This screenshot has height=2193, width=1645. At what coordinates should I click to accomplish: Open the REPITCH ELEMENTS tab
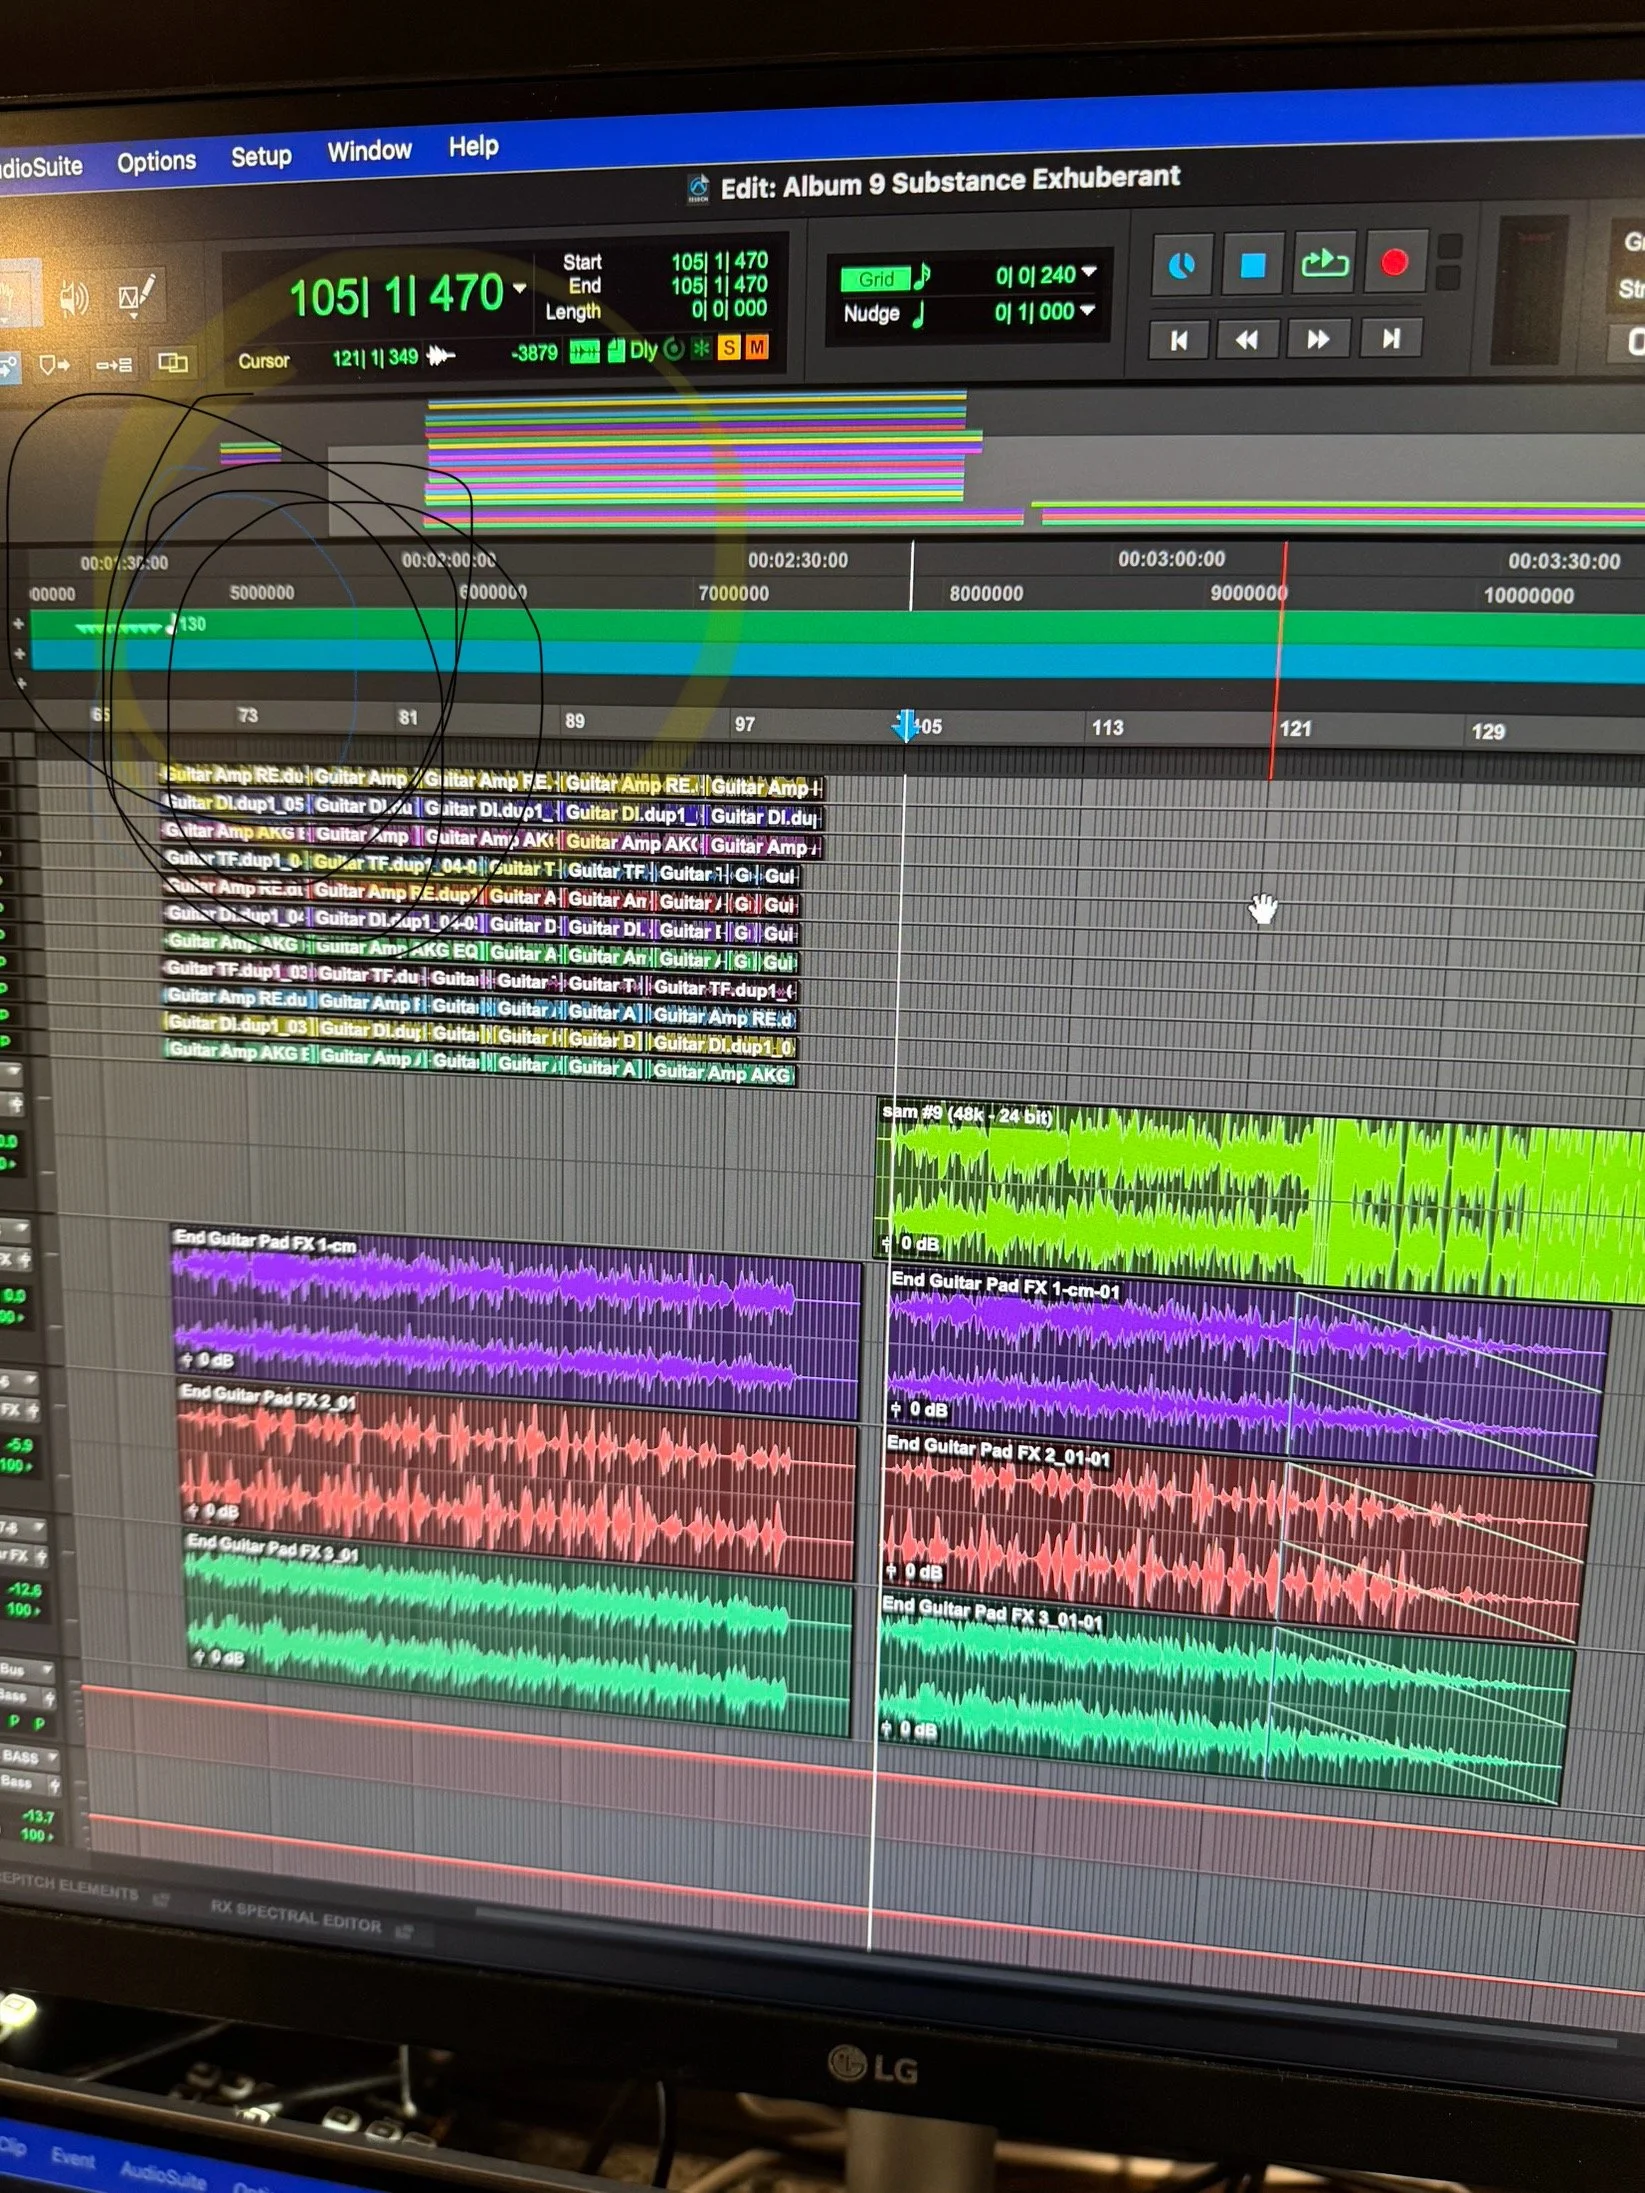tap(69, 1885)
